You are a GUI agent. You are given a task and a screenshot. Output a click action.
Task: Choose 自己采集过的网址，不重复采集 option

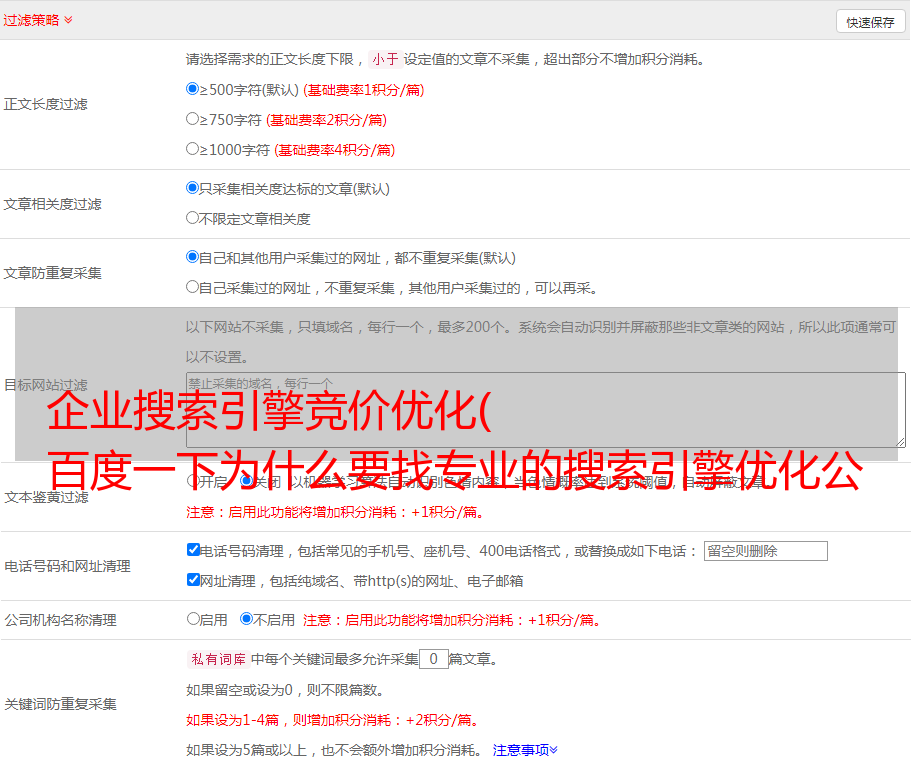[x=192, y=286]
